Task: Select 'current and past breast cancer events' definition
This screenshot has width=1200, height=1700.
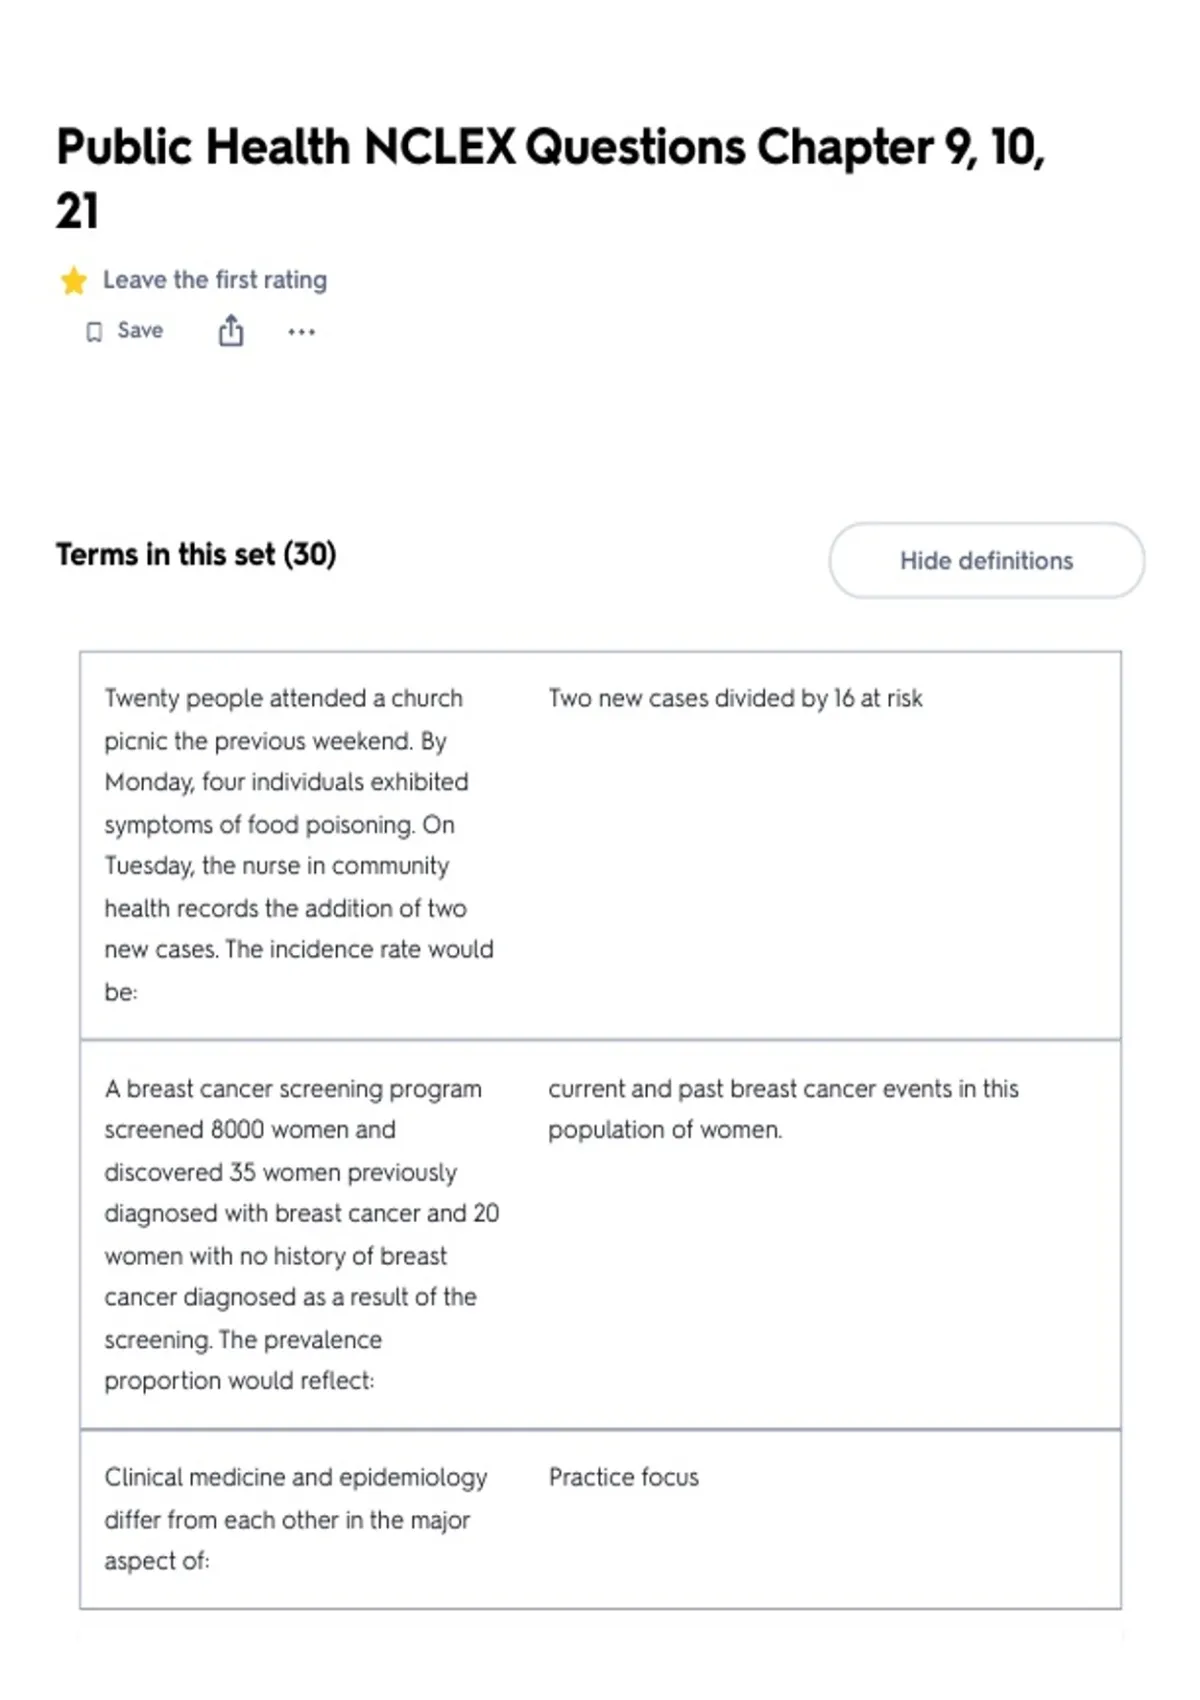Action: [x=783, y=1109]
